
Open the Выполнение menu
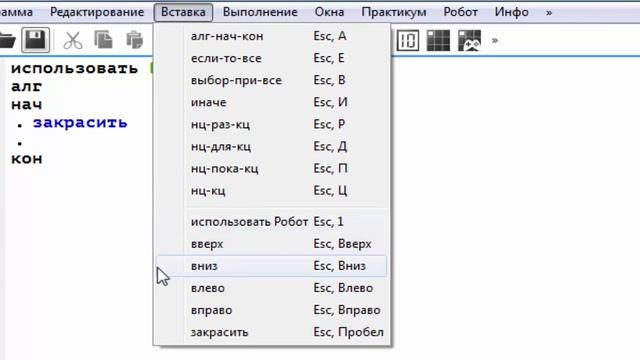(x=260, y=12)
